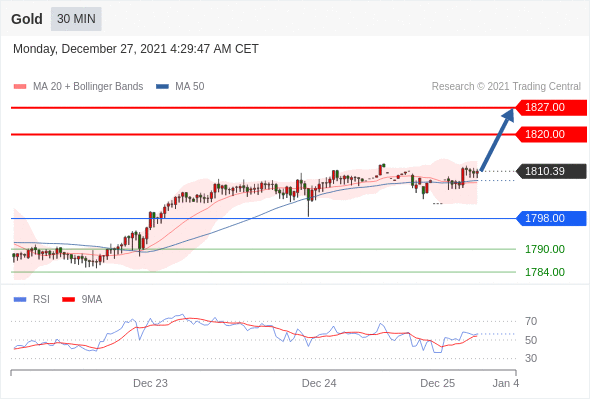The height and width of the screenshot is (400, 590).
Task: Toggle the MA 20 + Bollinger Bands legend swatch
Action: 20,87
